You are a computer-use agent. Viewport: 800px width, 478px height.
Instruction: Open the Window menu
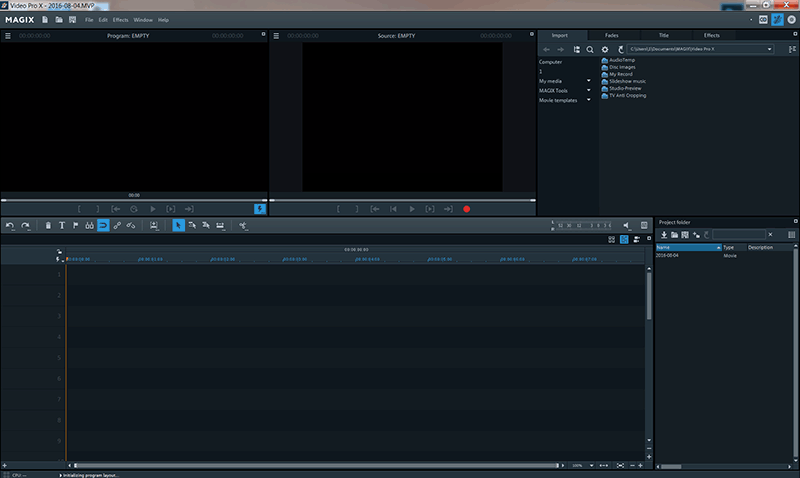(x=143, y=20)
